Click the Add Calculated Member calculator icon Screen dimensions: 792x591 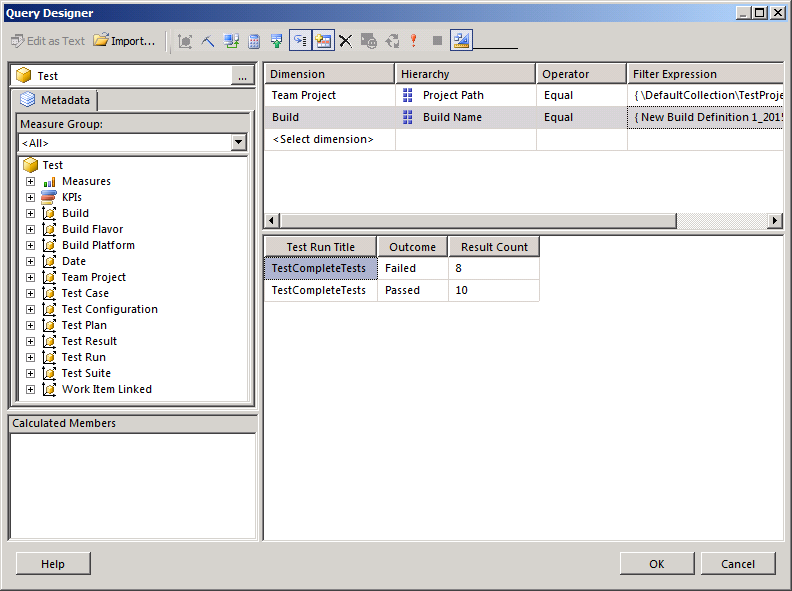tap(254, 41)
